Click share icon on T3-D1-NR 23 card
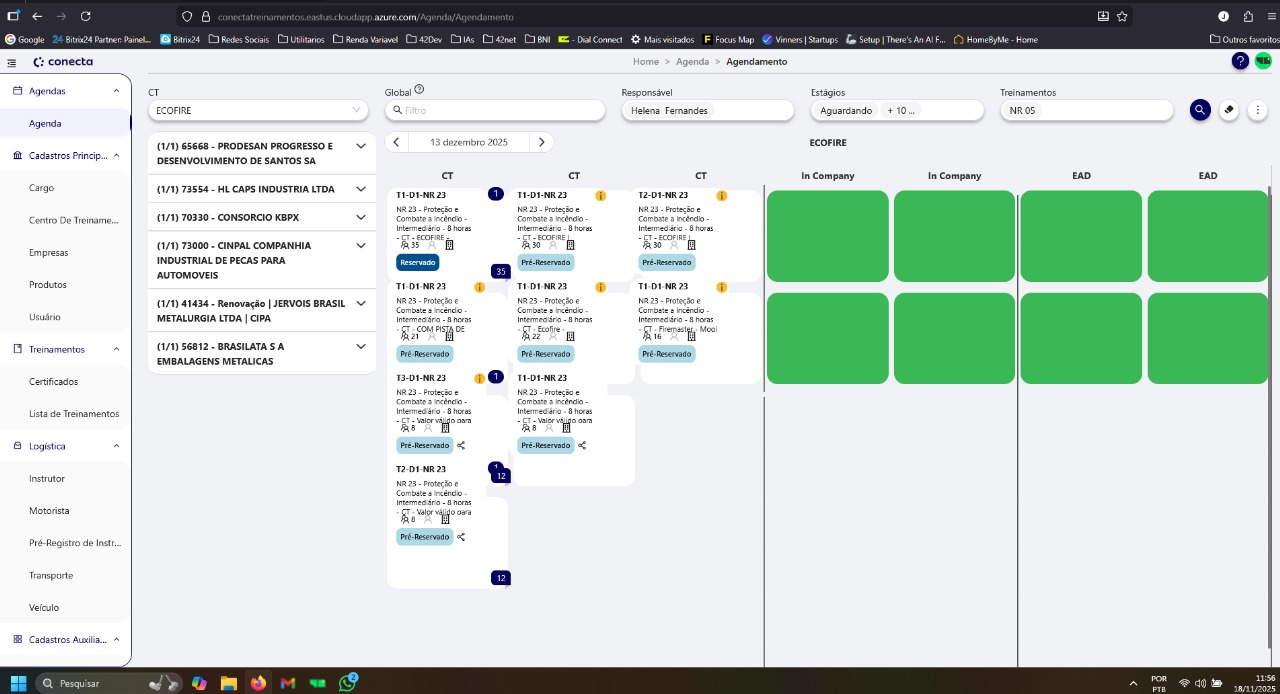Viewport: 1280px width, 694px height. click(461, 446)
